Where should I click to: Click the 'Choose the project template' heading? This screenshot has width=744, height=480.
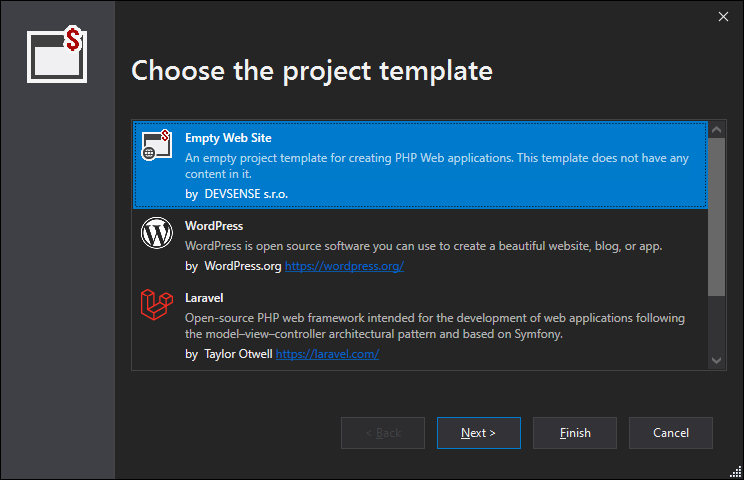(312, 71)
